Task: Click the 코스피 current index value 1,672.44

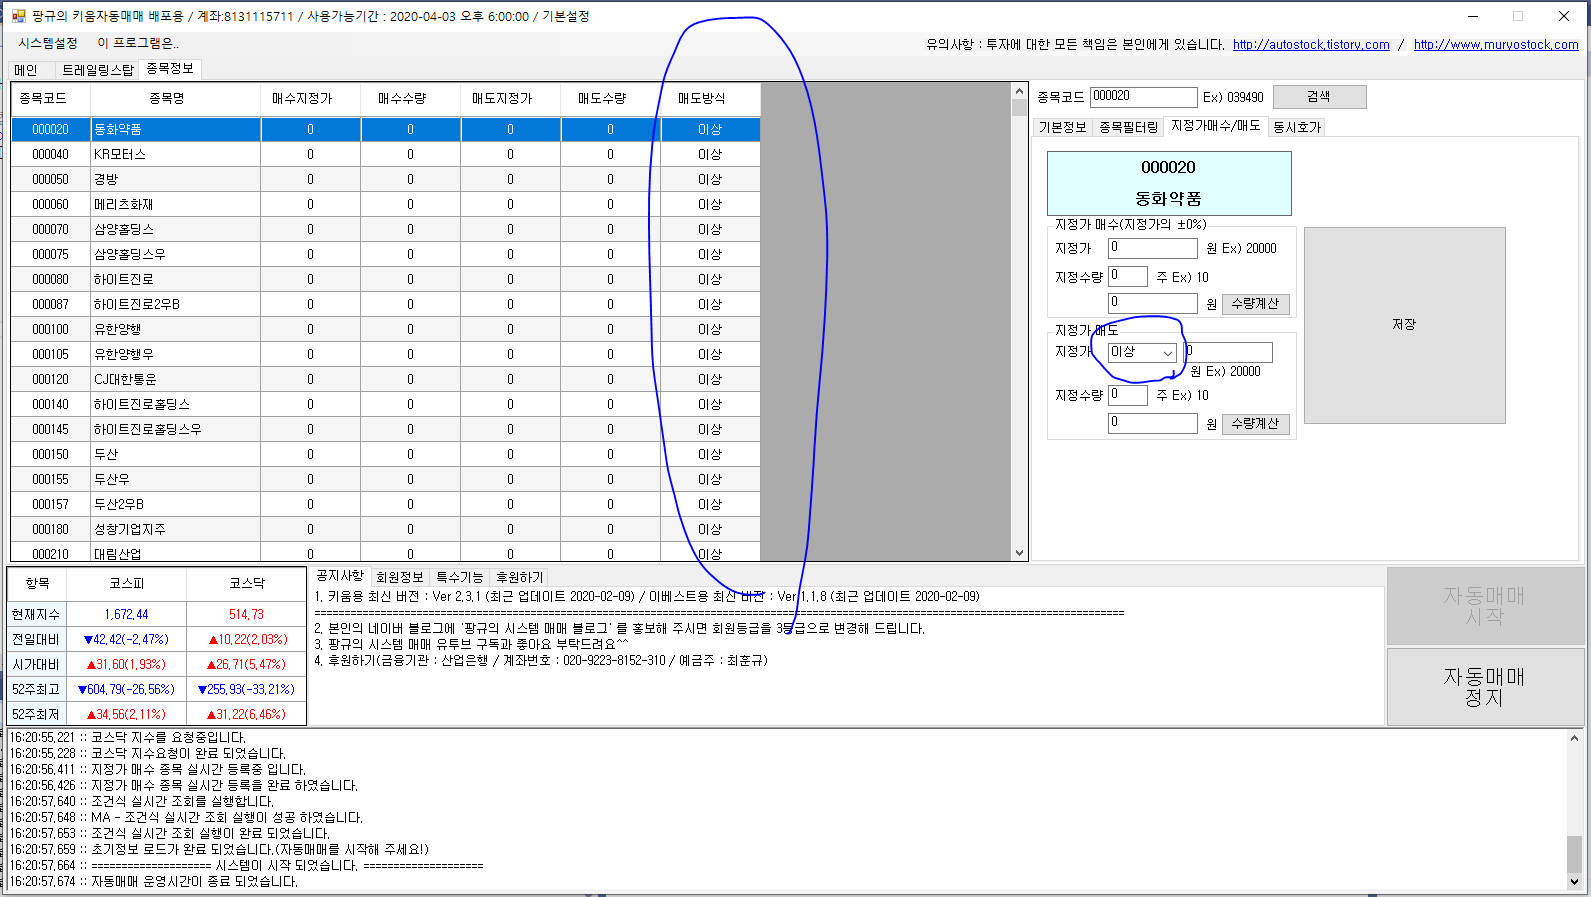Action: click(127, 614)
